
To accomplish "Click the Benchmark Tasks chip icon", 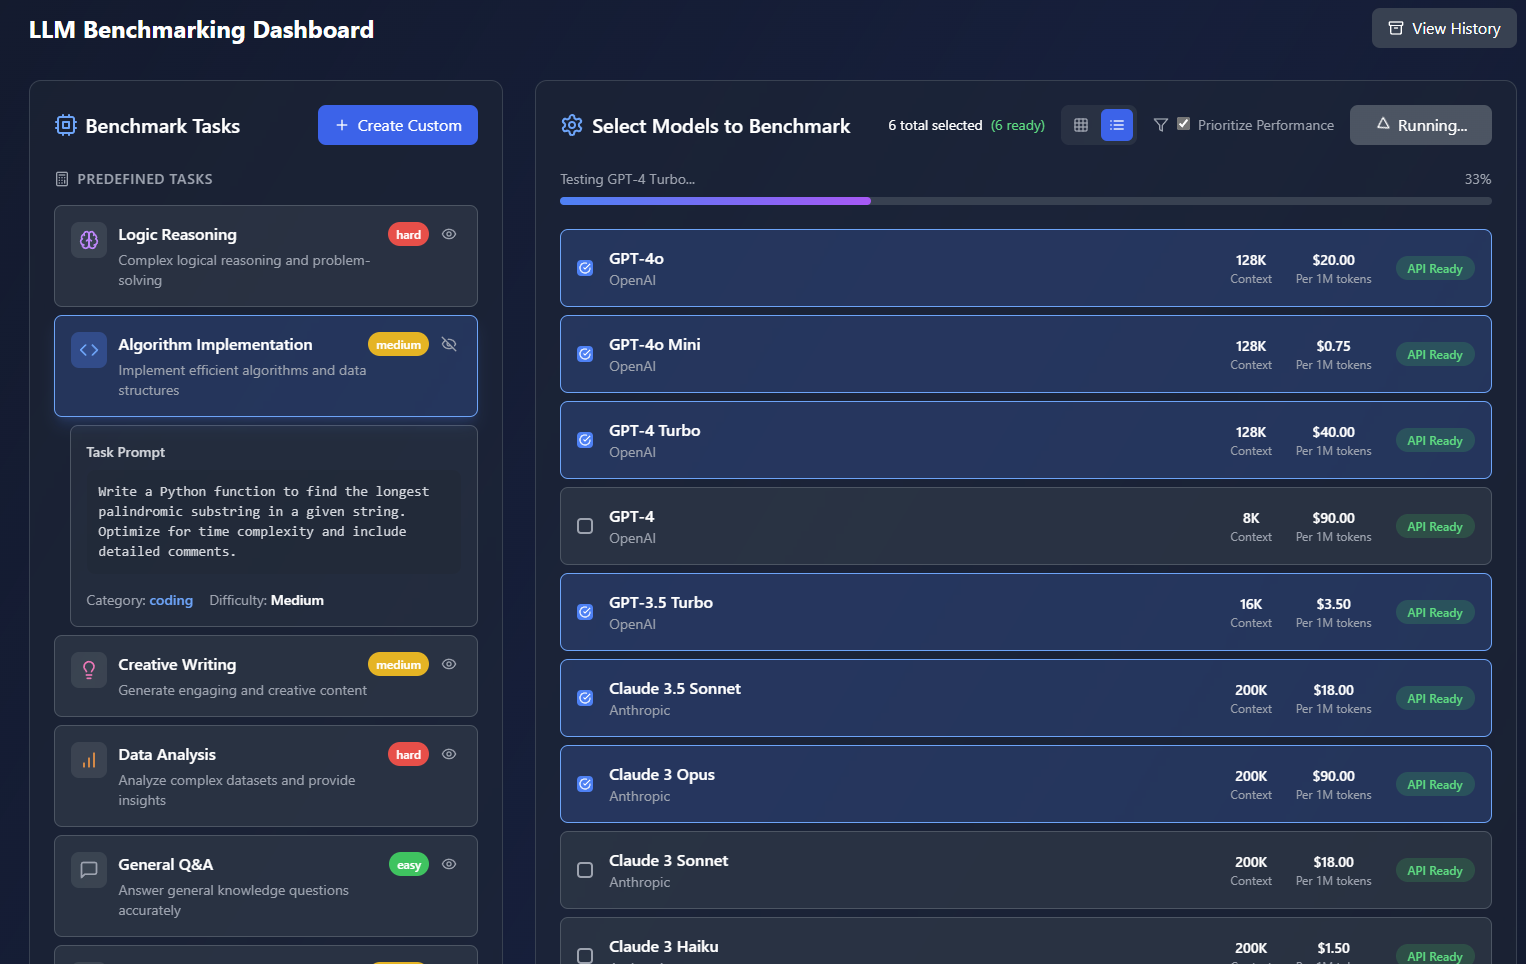I will (x=66, y=125).
